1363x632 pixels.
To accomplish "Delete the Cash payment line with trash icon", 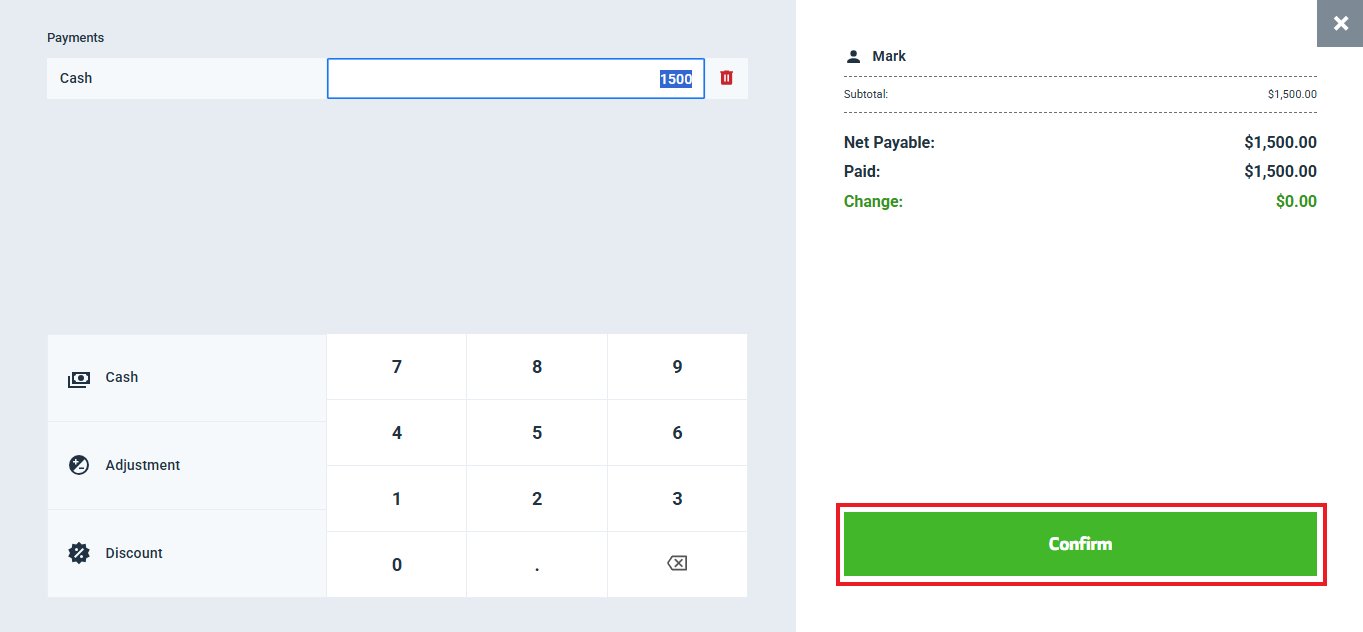I will point(727,78).
